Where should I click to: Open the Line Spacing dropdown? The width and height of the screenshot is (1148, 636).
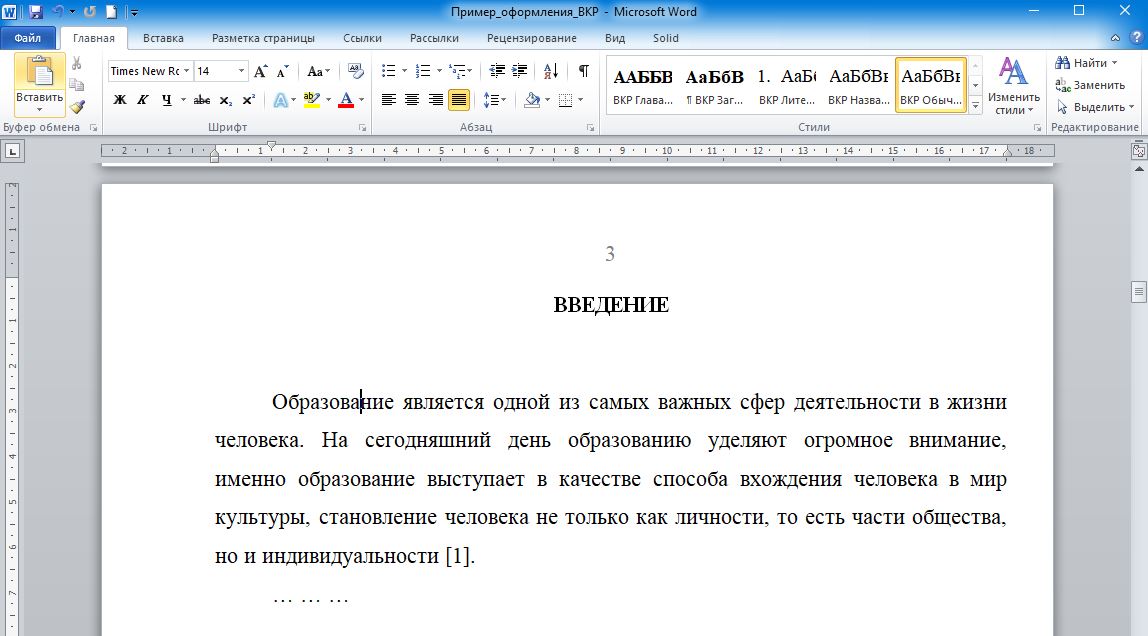pyautogui.click(x=496, y=100)
